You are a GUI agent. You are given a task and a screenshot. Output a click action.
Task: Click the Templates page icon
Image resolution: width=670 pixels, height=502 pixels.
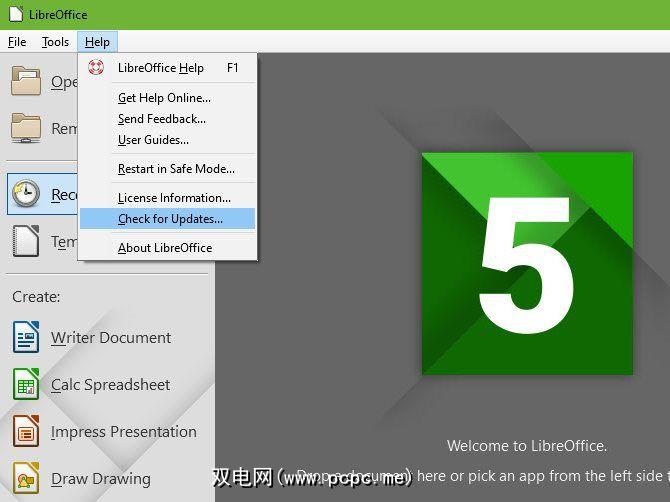coord(26,241)
